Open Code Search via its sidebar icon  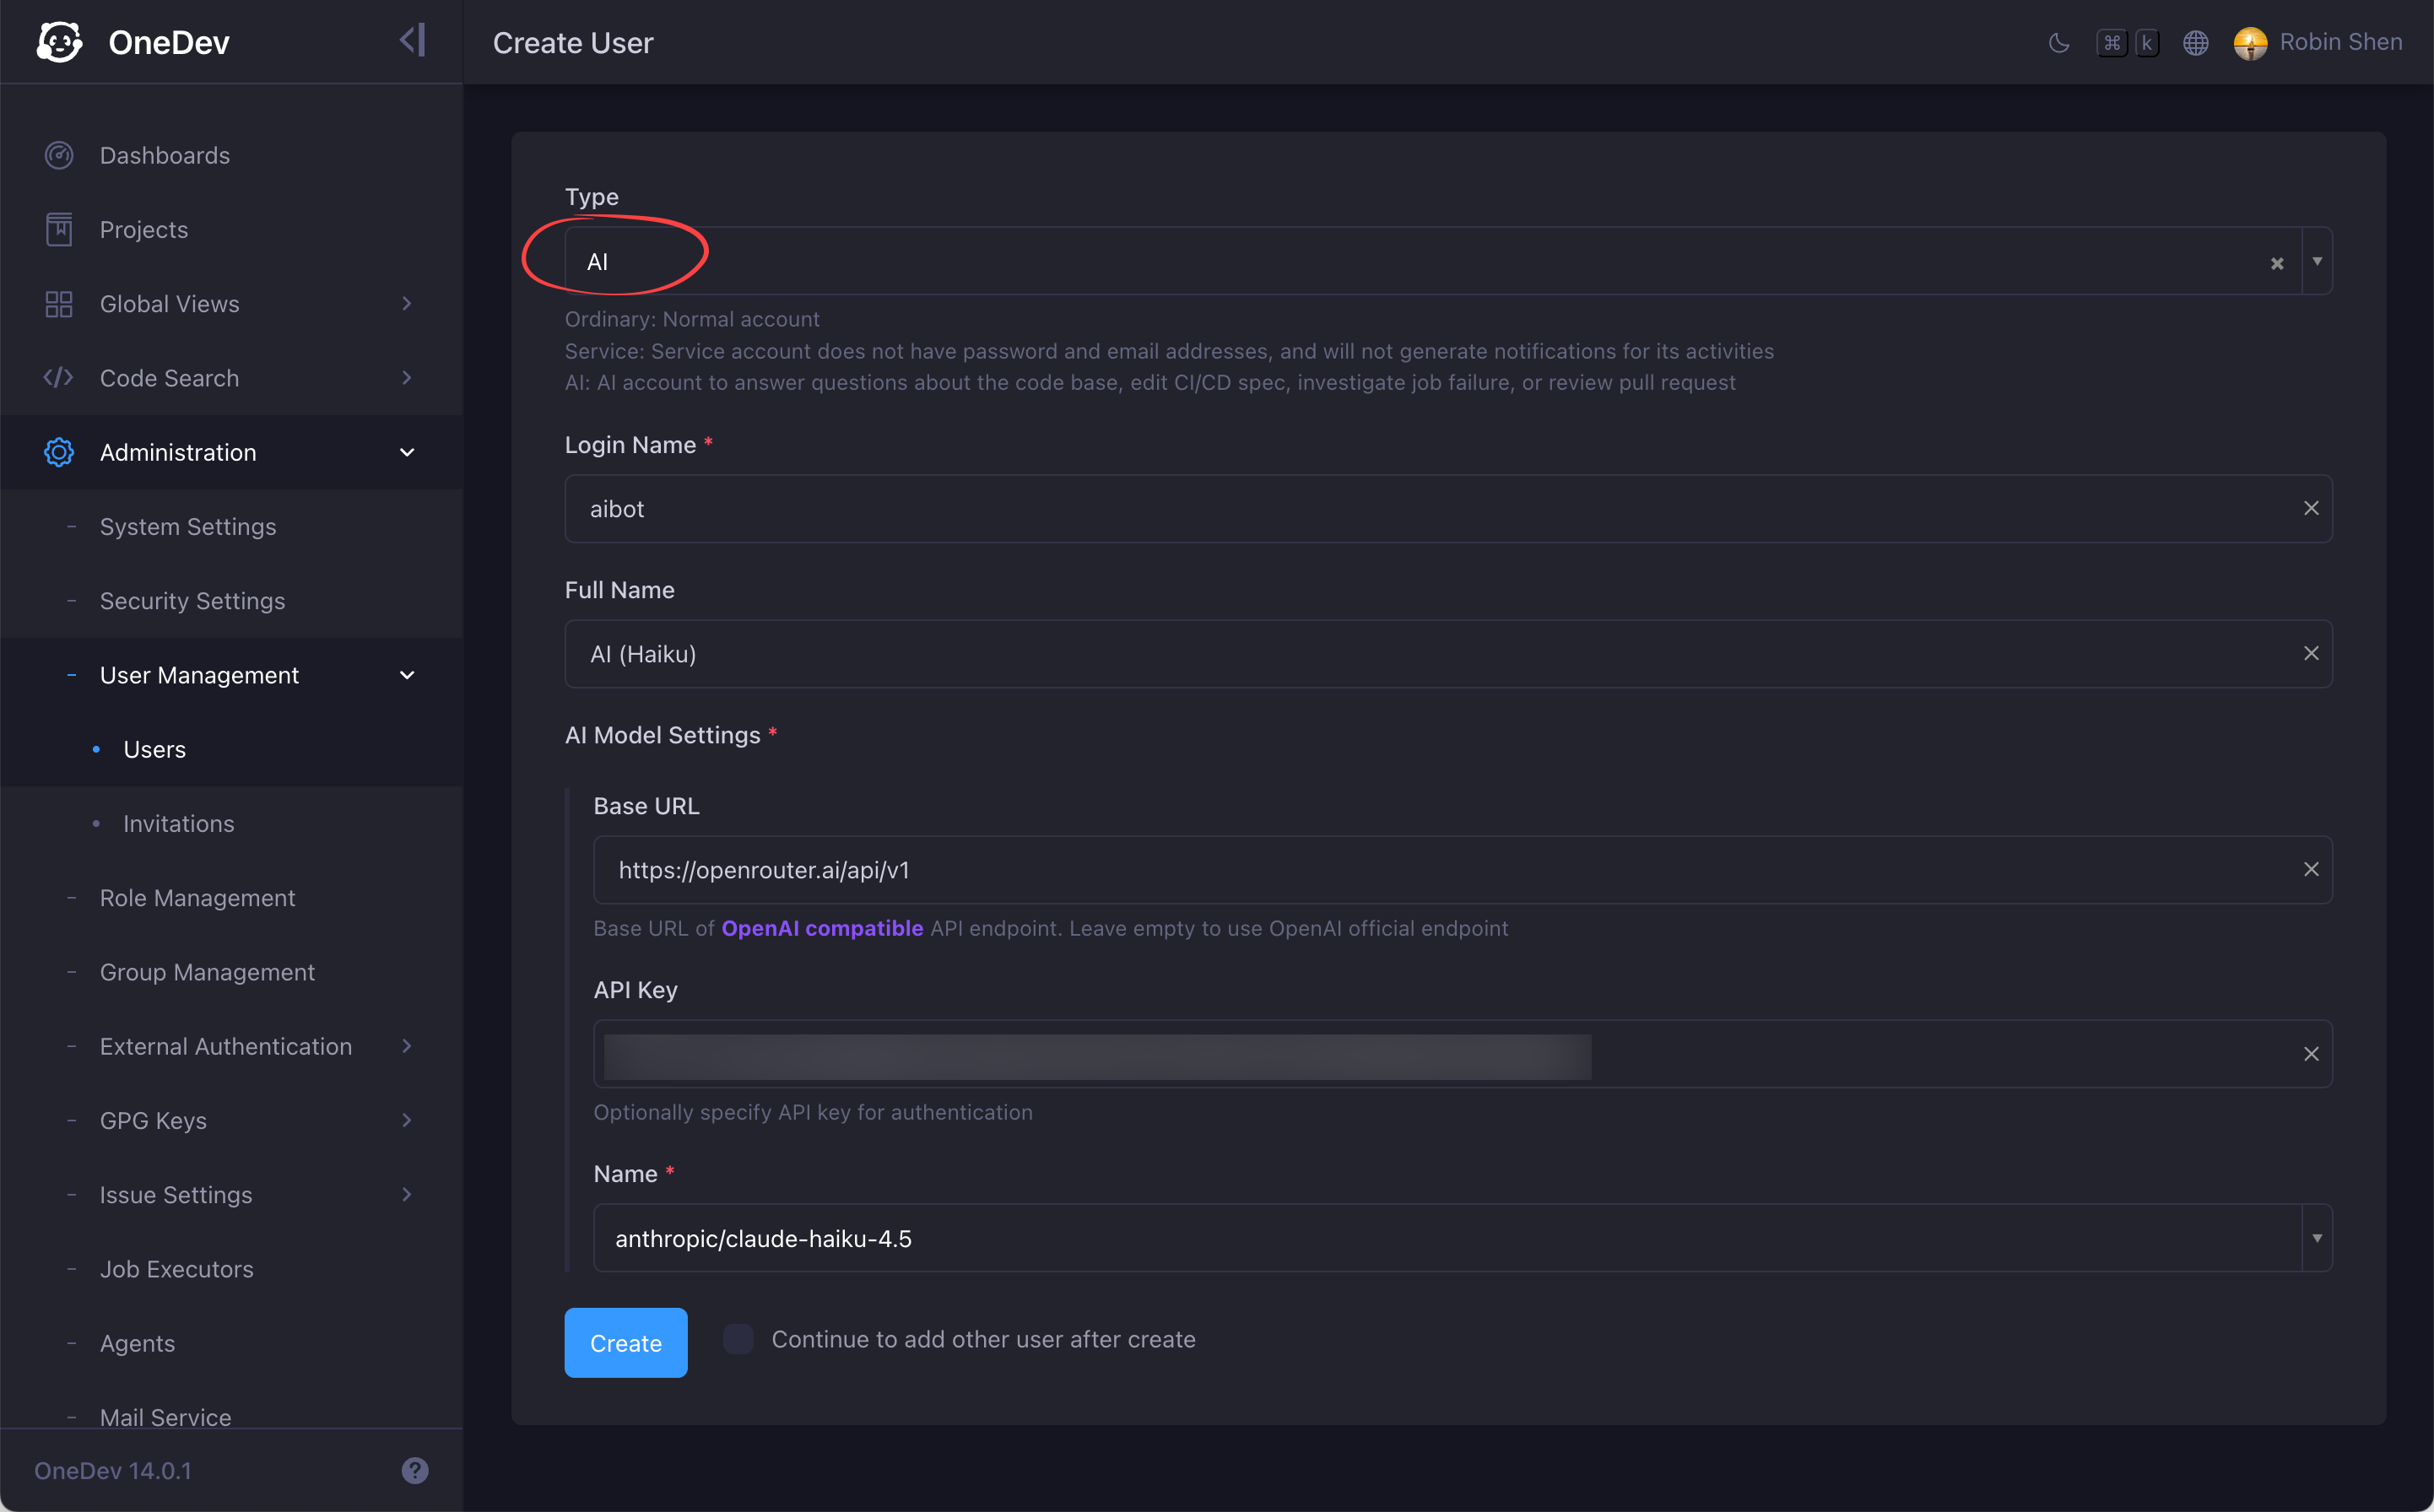[x=57, y=377]
